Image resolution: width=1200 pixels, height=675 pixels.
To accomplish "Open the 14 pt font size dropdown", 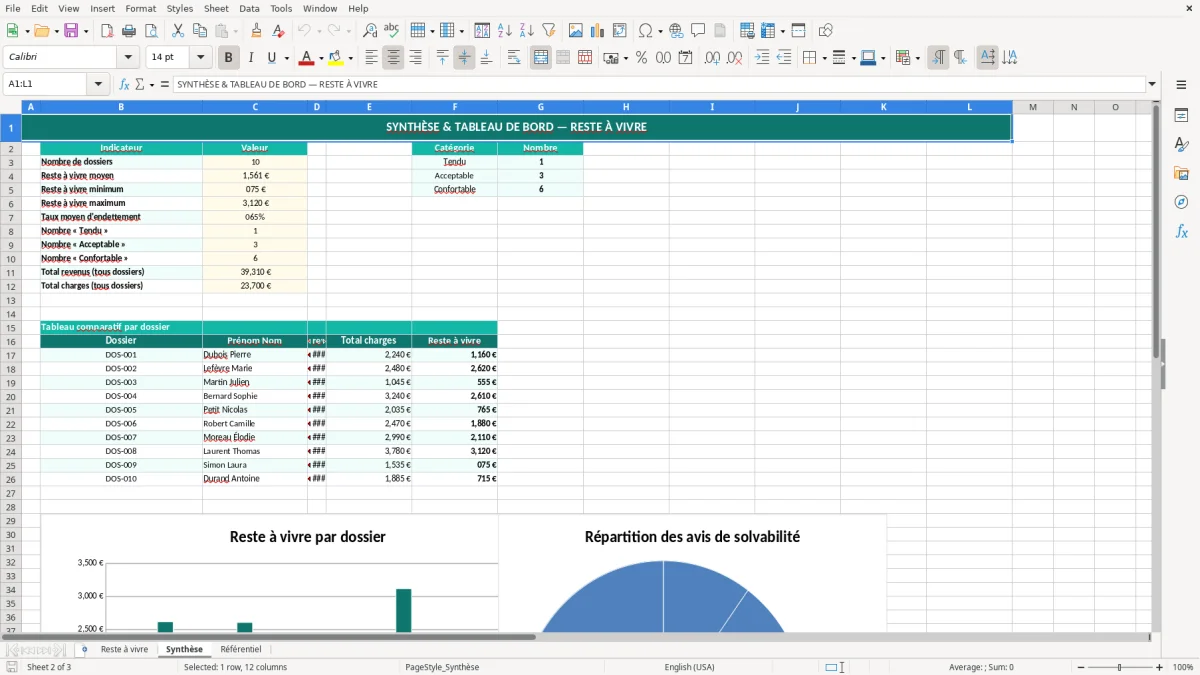I will [200, 58].
